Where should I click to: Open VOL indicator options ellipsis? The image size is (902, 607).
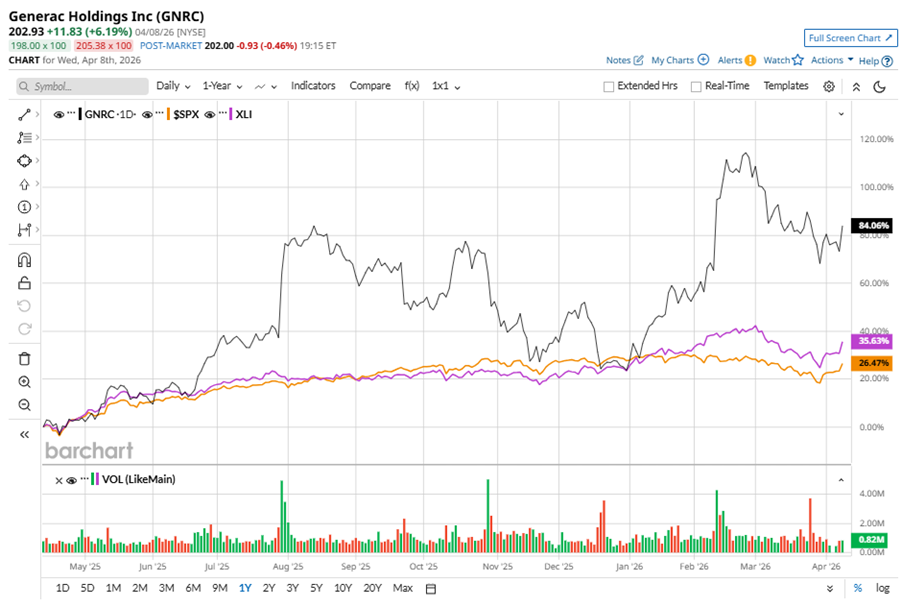point(85,478)
